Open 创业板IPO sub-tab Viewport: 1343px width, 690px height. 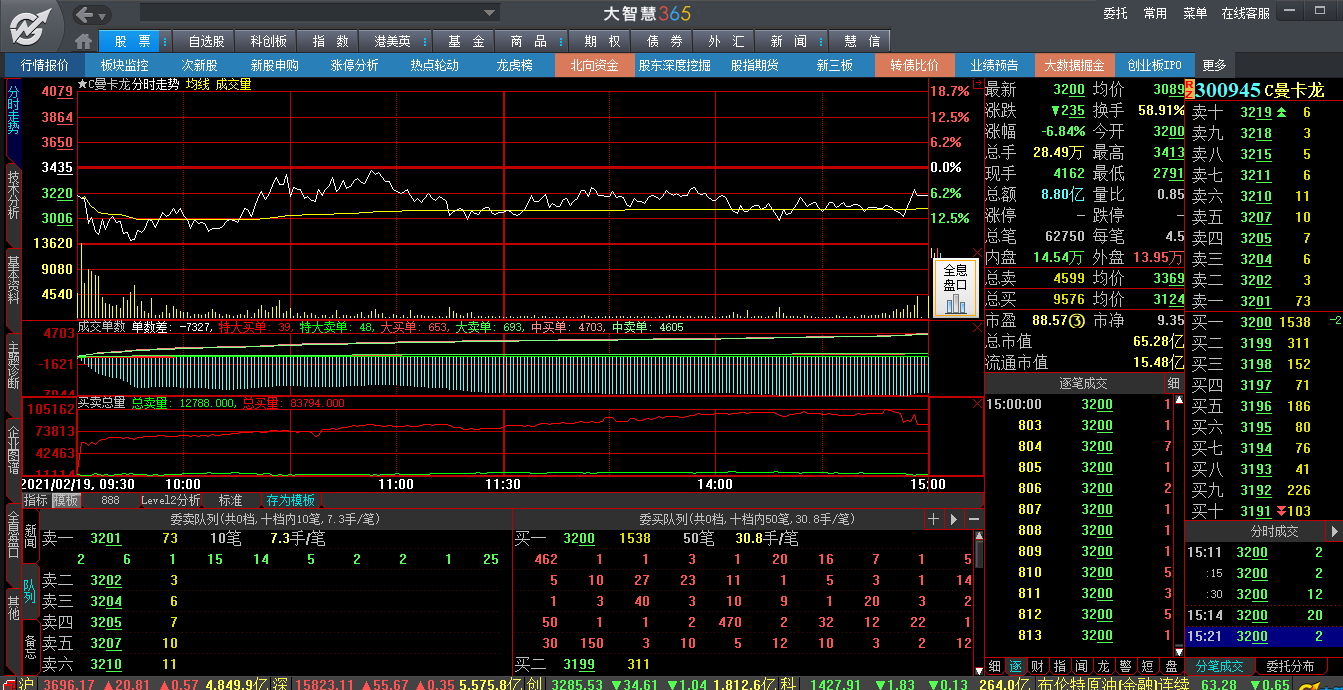click(1154, 65)
